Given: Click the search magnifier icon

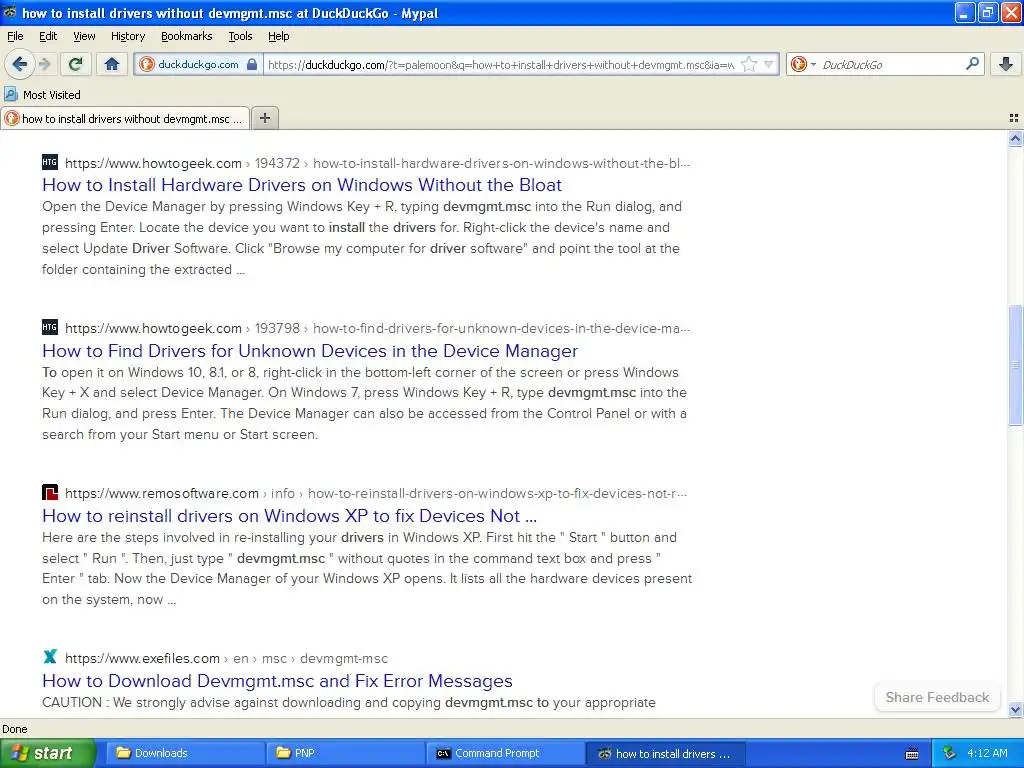Looking at the screenshot, I should click(972, 64).
